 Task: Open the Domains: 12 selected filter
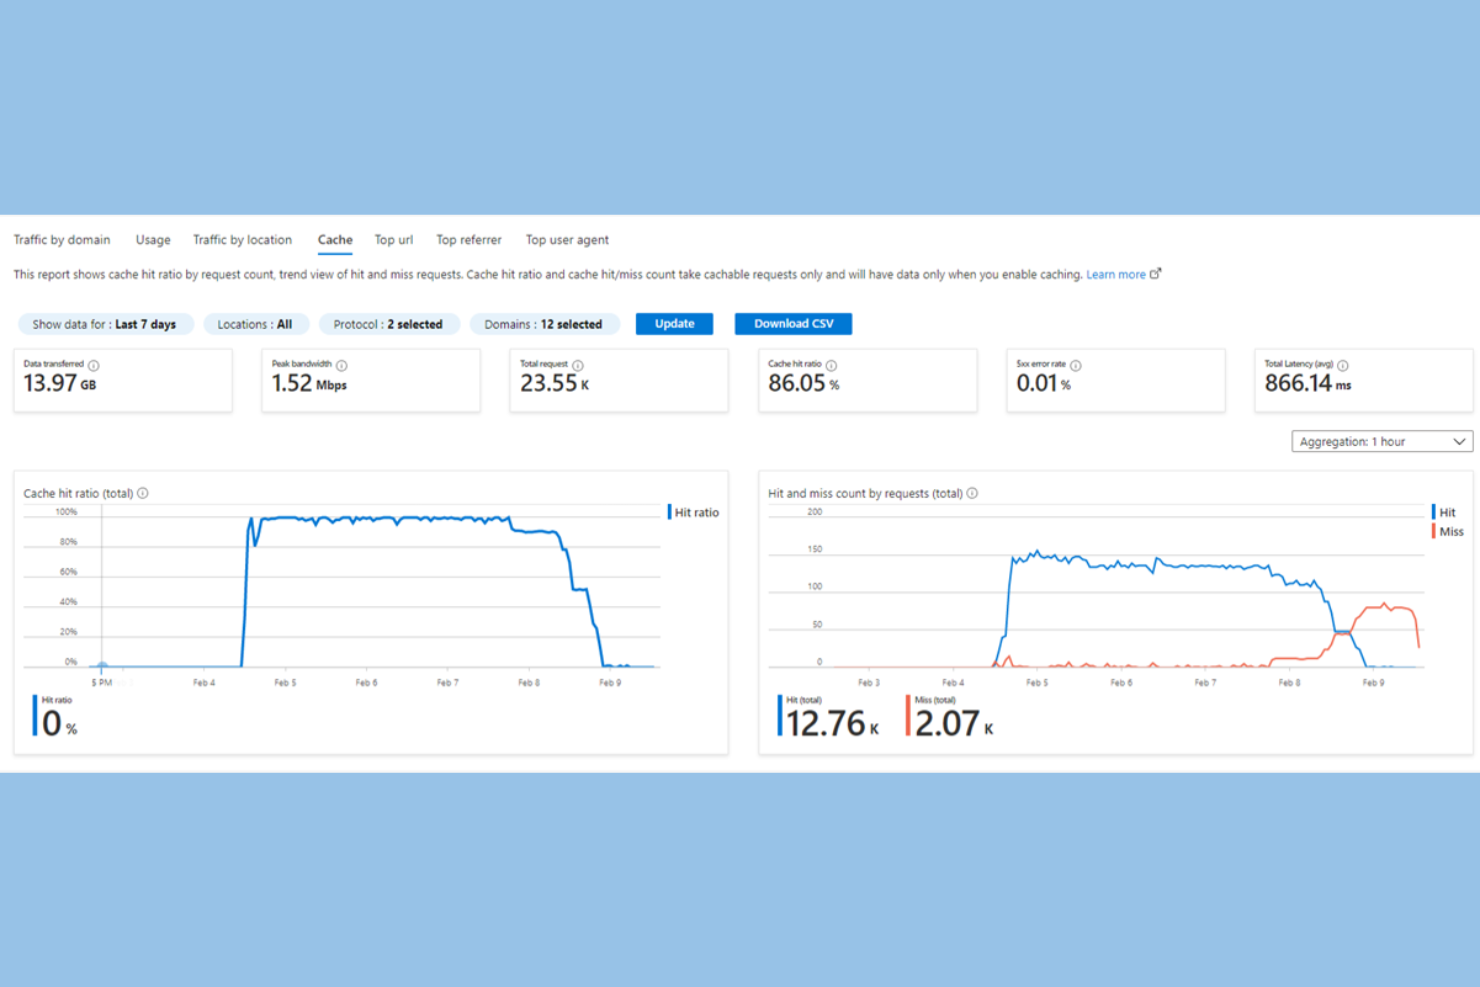545,323
